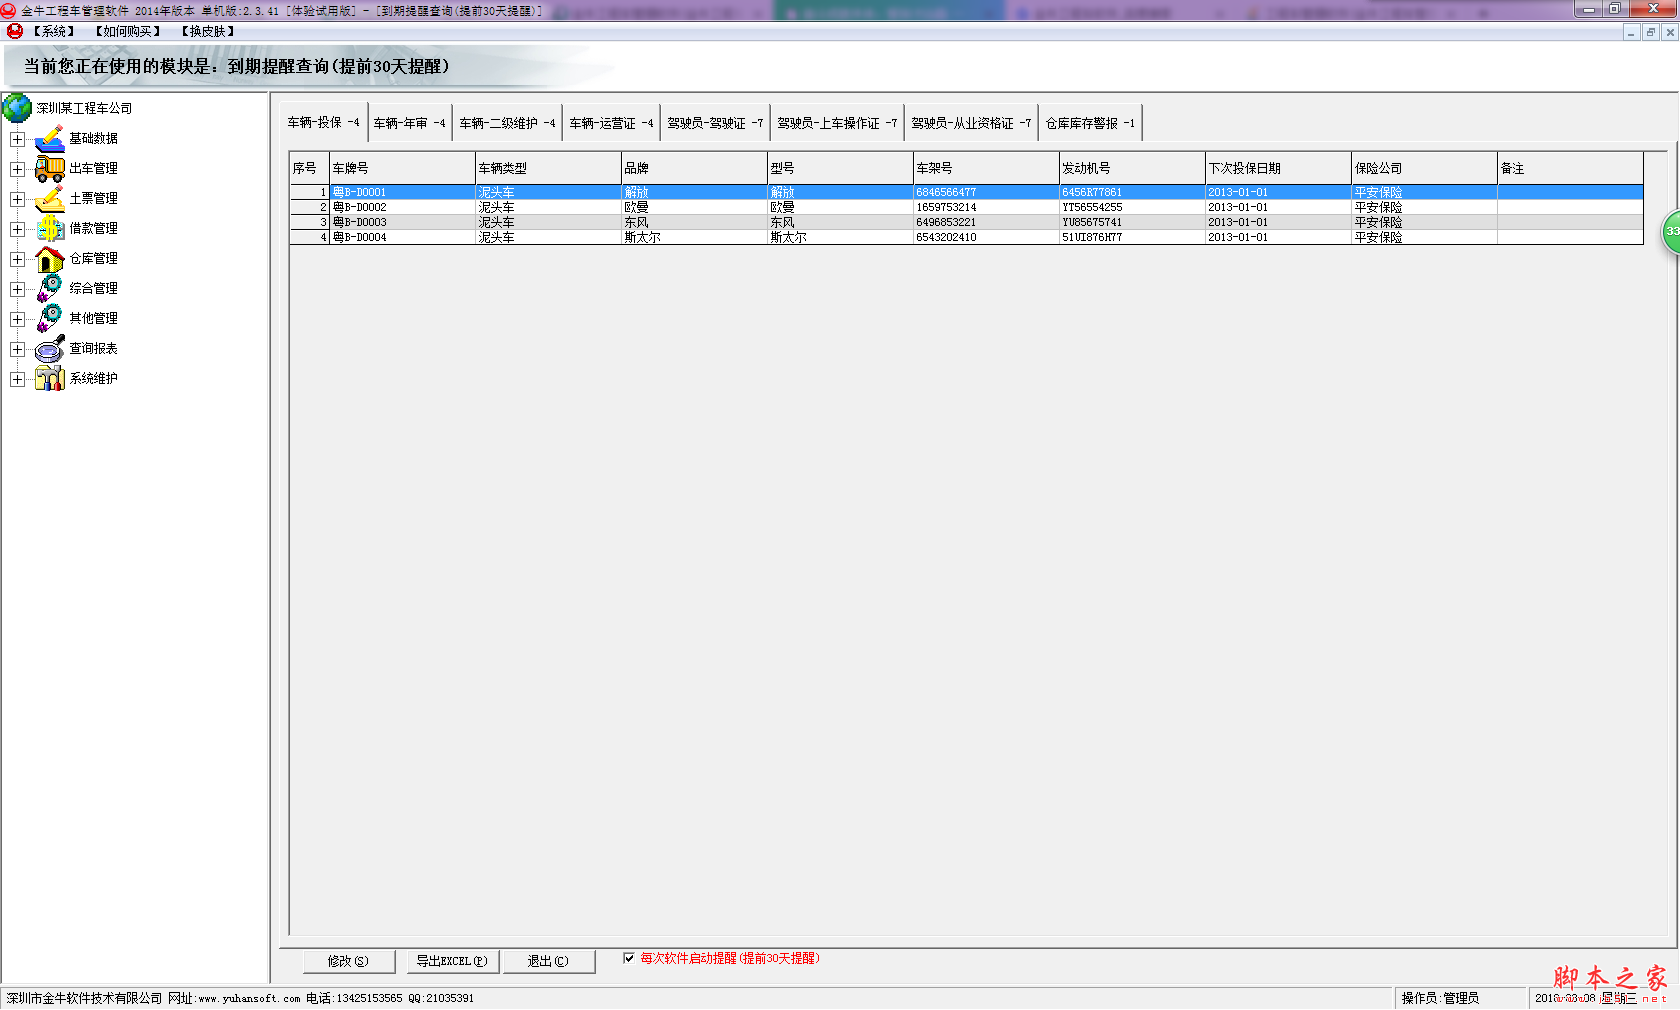
Task: Open the 【系统】 menu
Action: click(x=54, y=31)
